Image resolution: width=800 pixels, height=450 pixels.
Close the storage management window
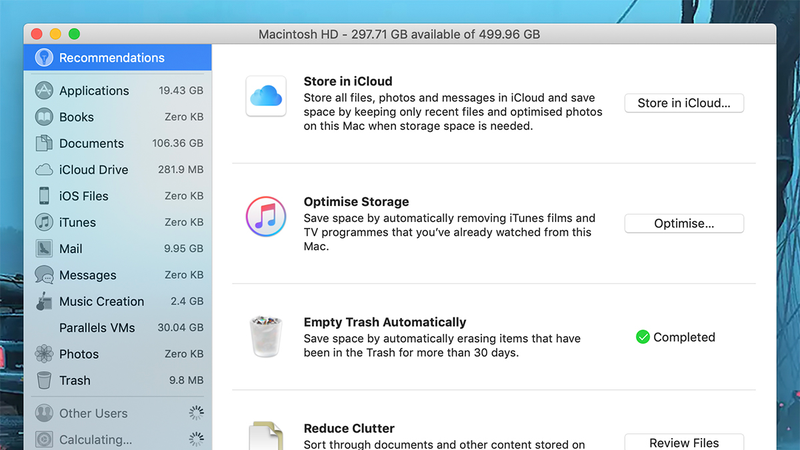(37, 34)
